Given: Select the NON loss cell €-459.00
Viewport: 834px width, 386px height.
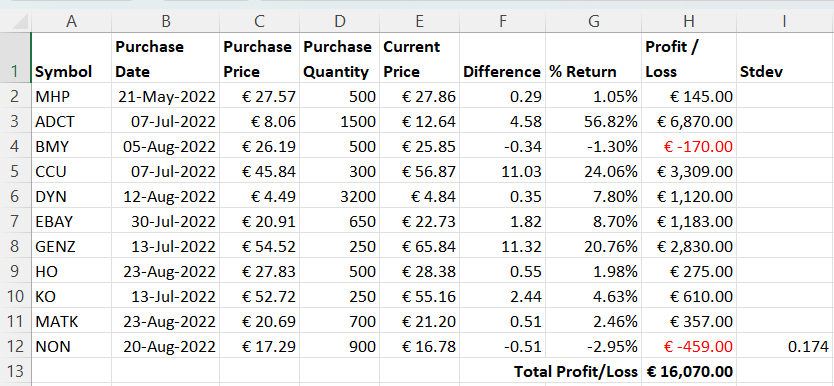Looking at the screenshot, I should (x=689, y=347).
